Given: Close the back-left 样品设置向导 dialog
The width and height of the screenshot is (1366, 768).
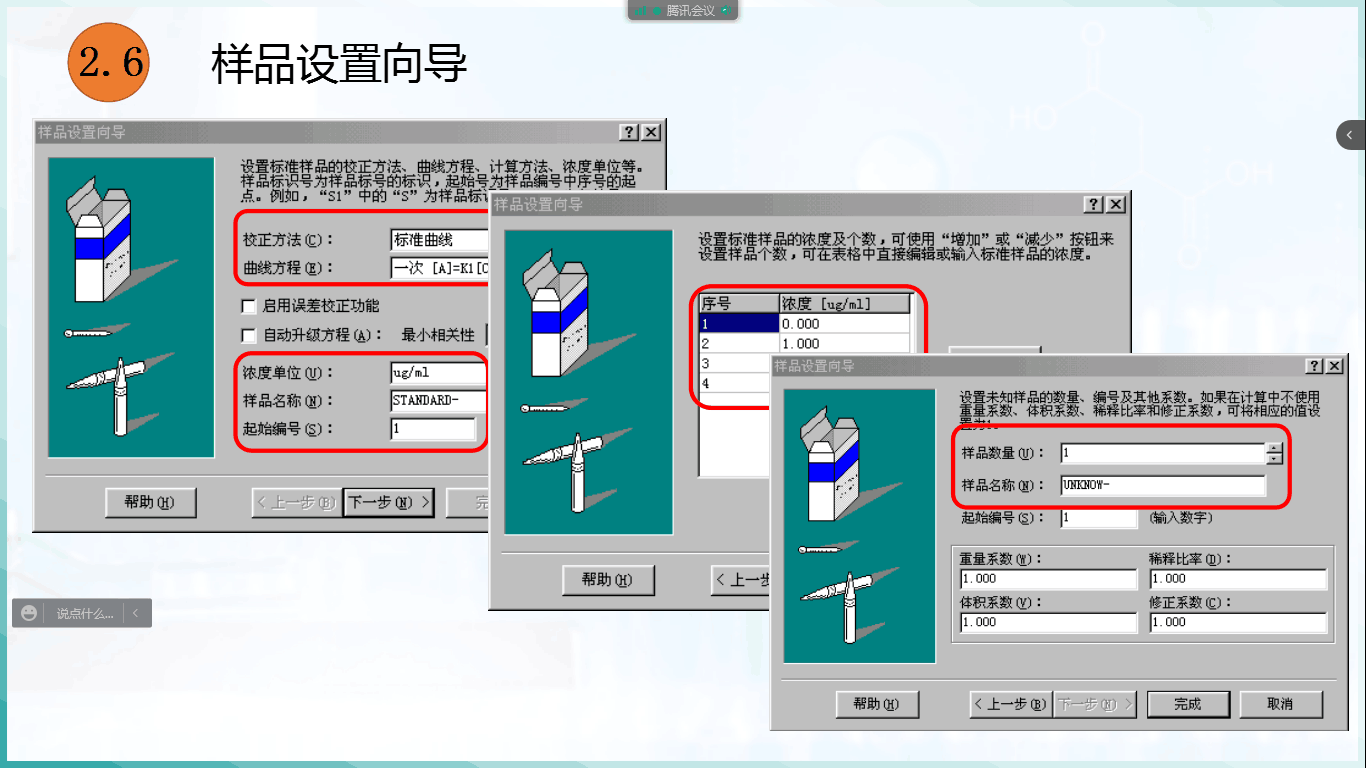Looking at the screenshot, I should (651, 132).
